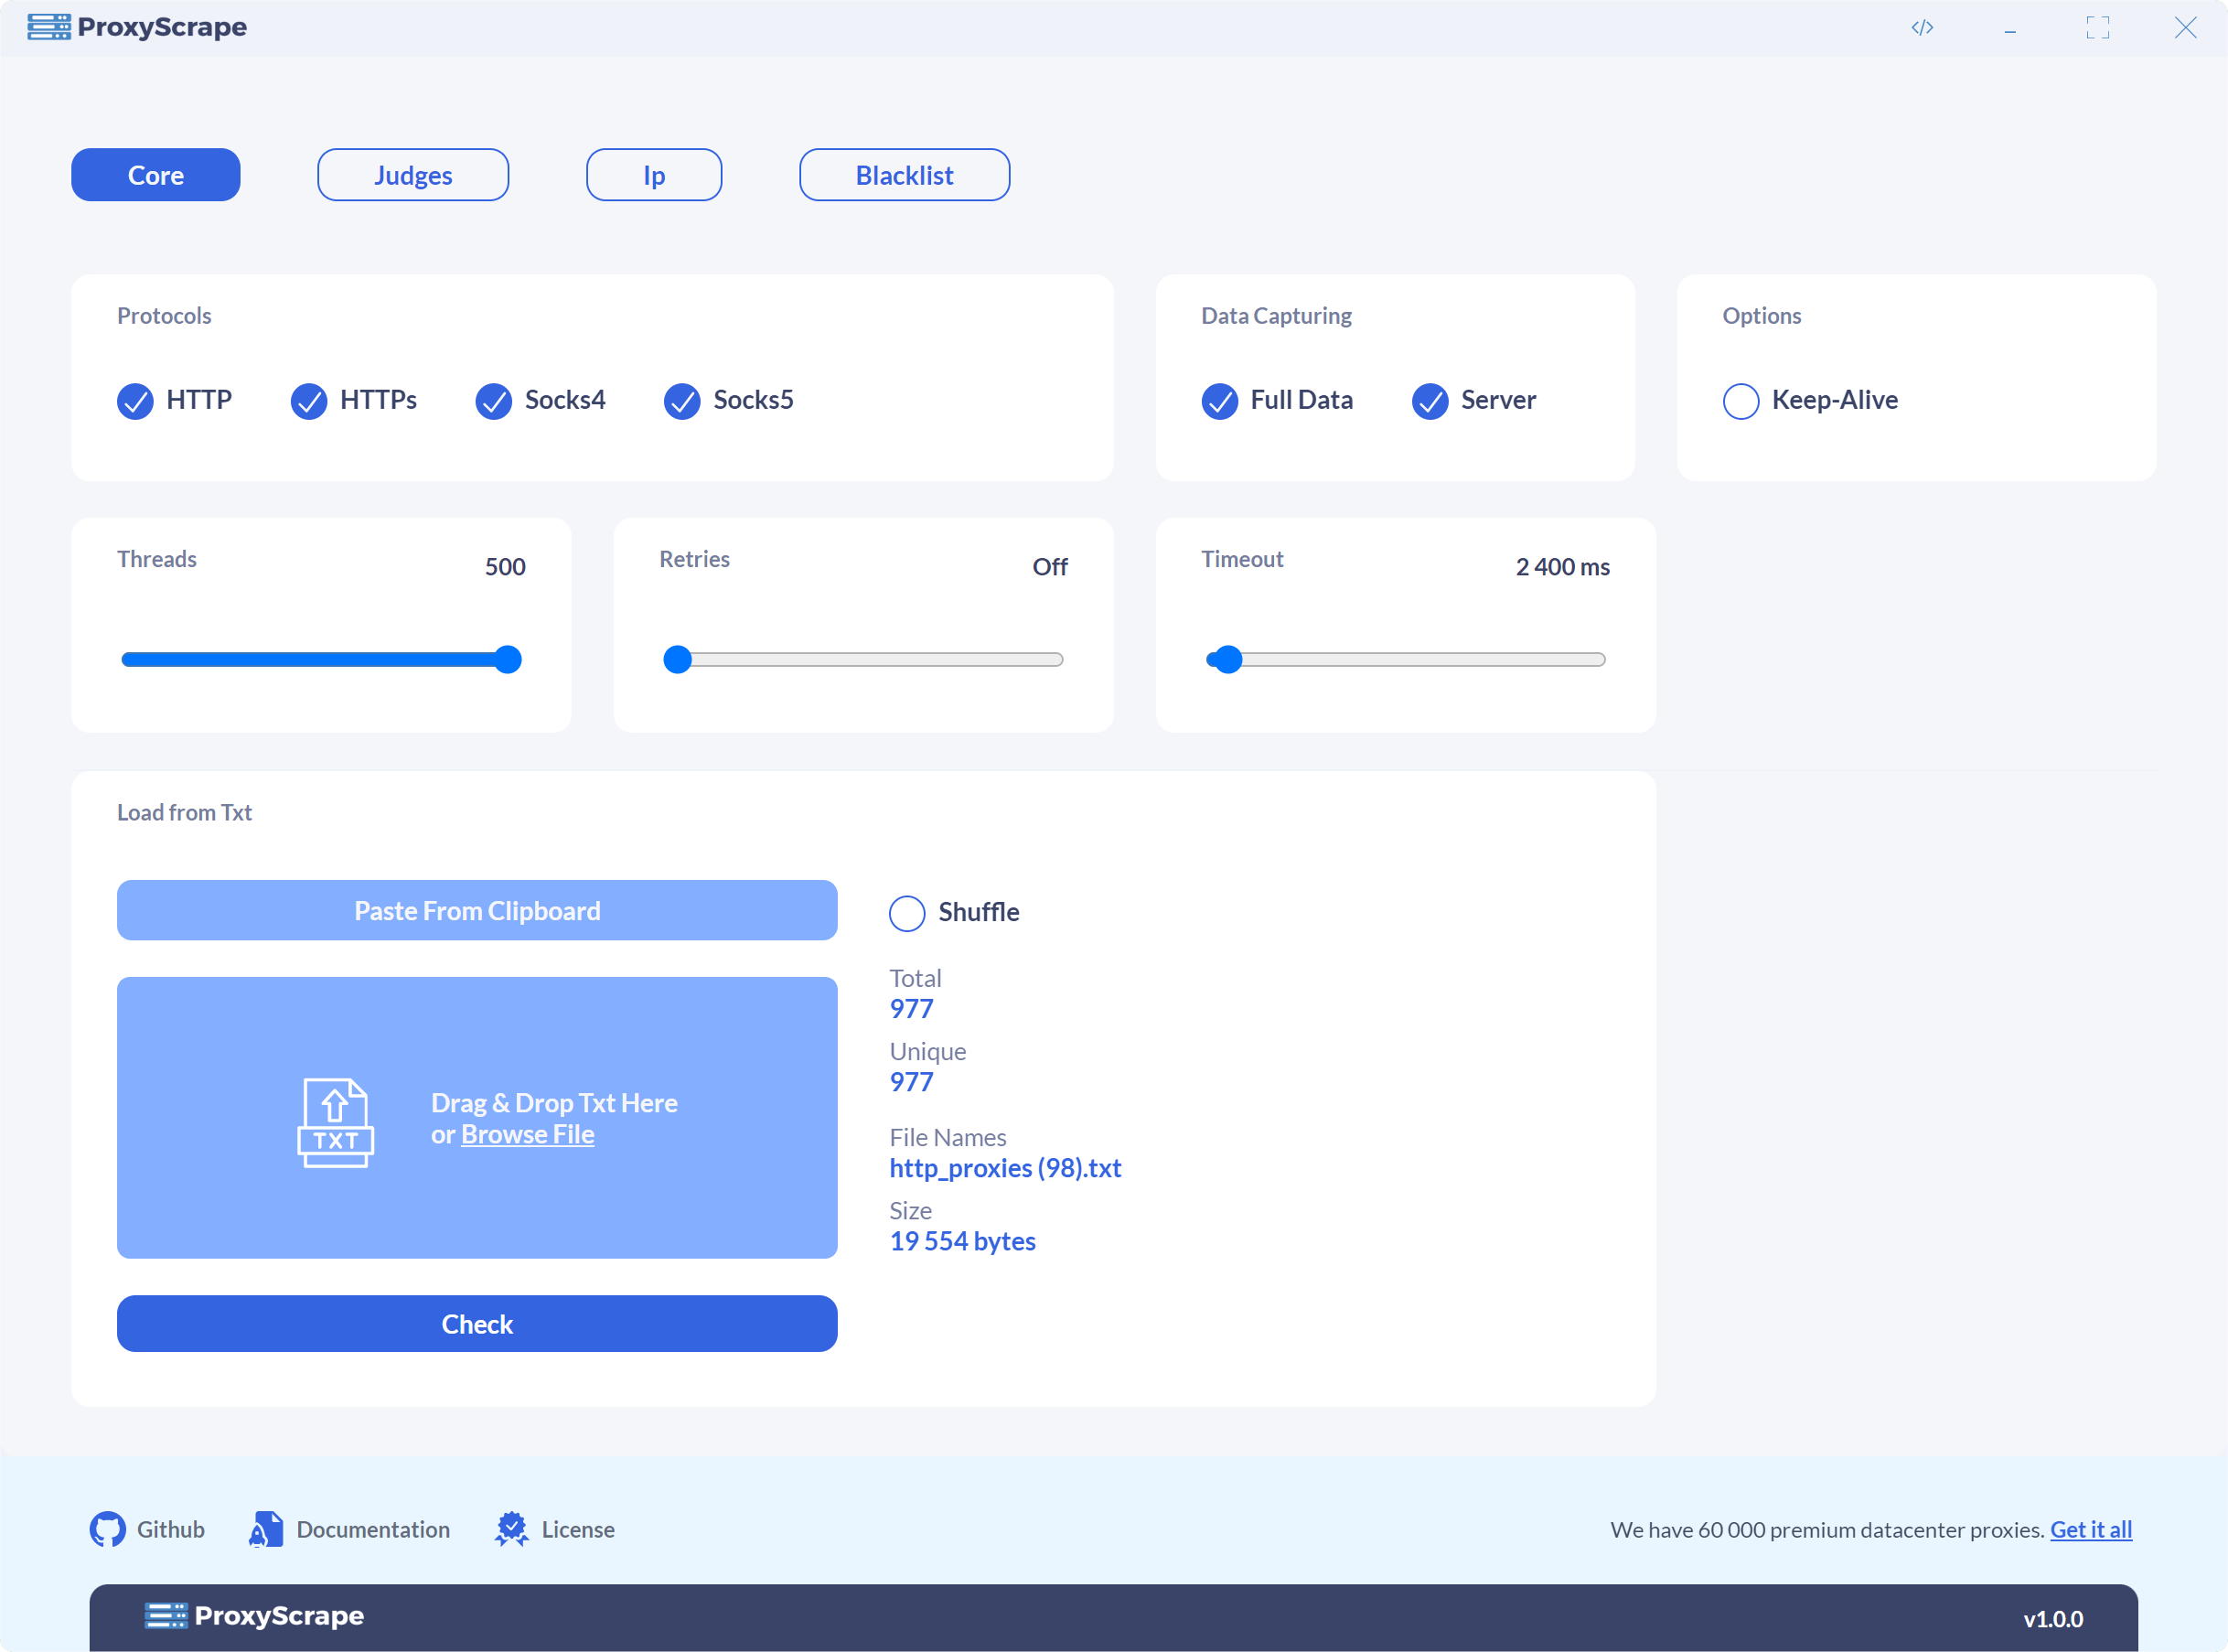
Task: Uncheck the HTTP protocol checkbox
Action: [x=136, y=401]
